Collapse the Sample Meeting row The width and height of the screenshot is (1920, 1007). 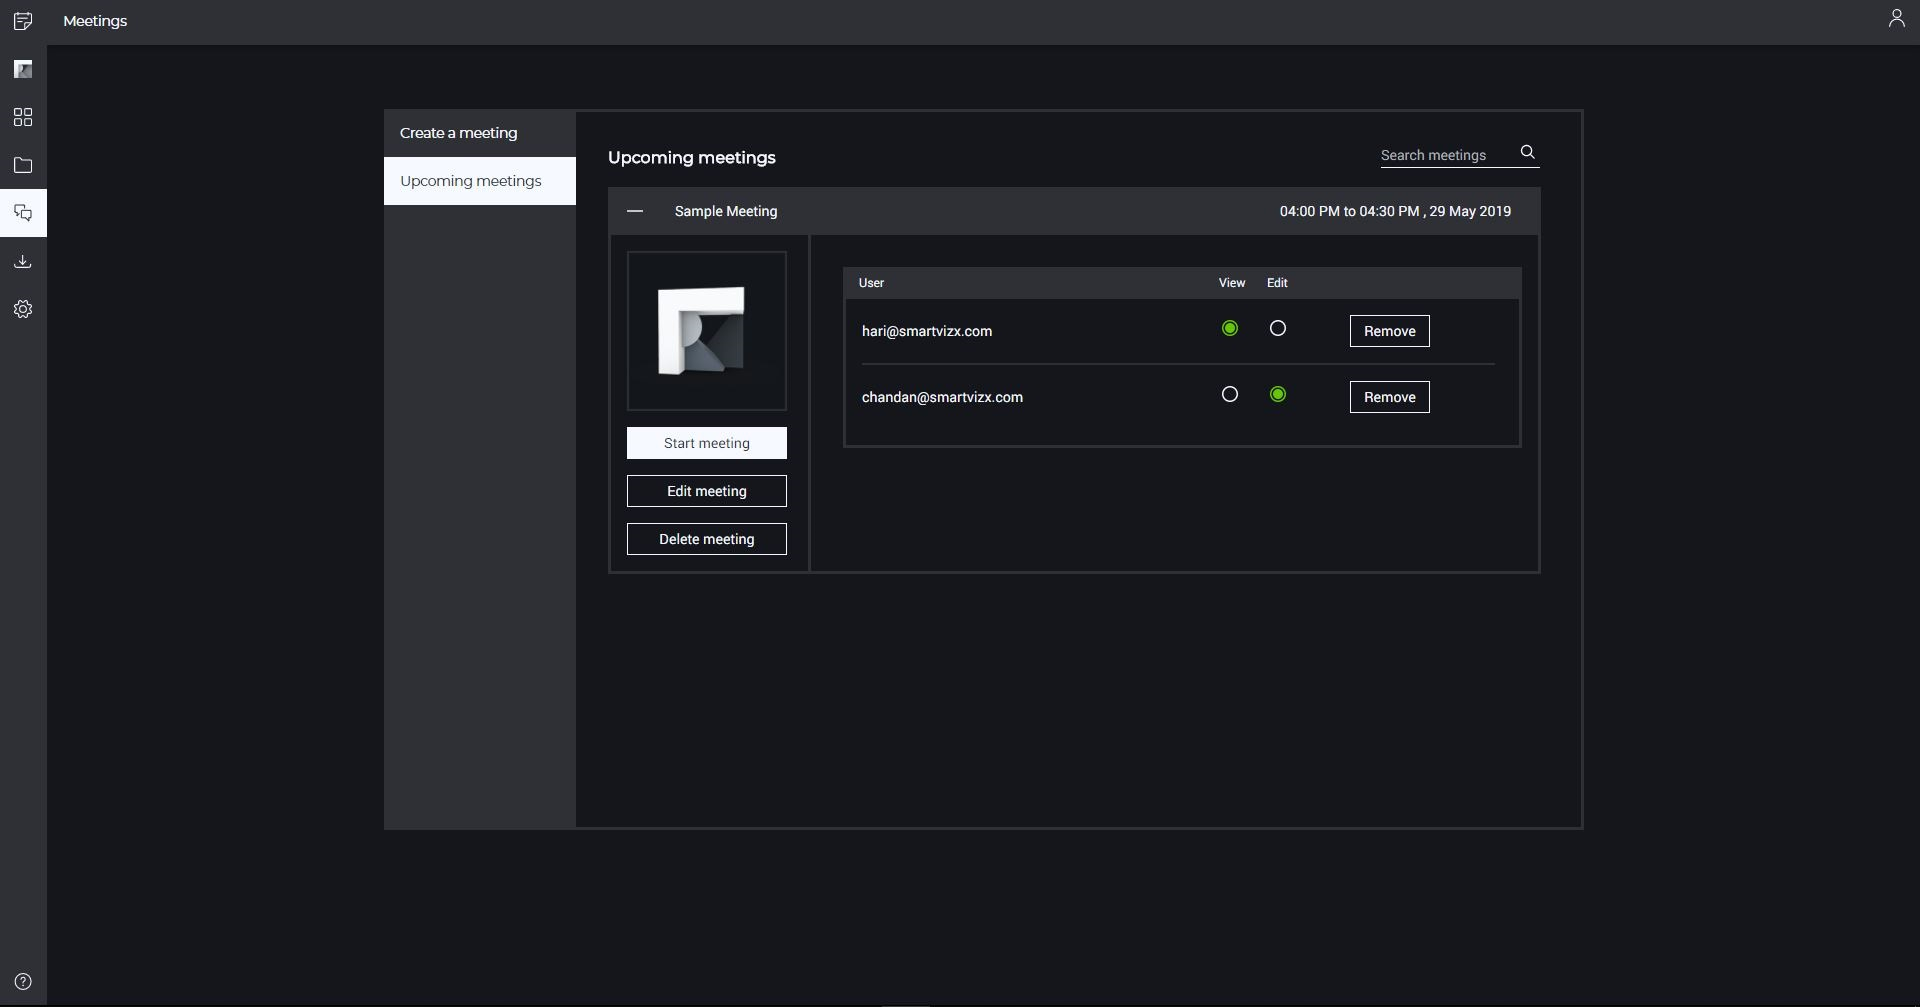pyautogui.click(x=635, y=211)
